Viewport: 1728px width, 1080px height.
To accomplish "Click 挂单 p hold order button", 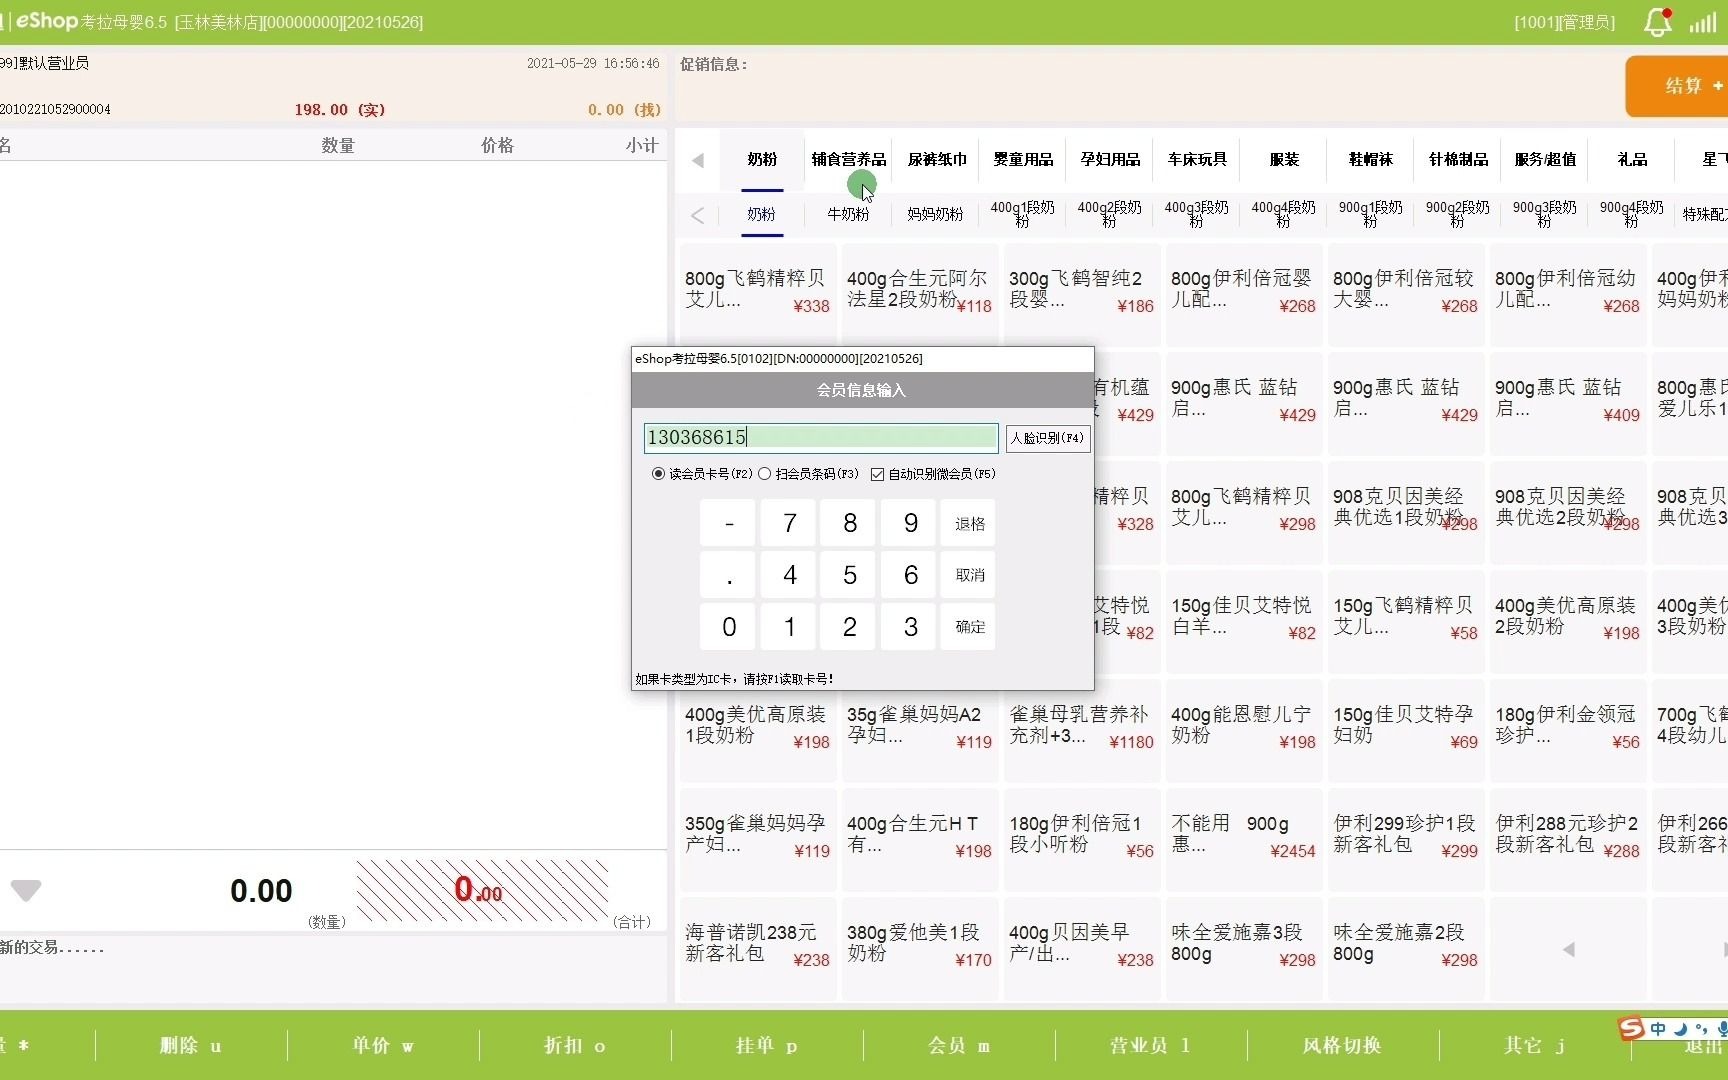I will (x=767, y=1045).
